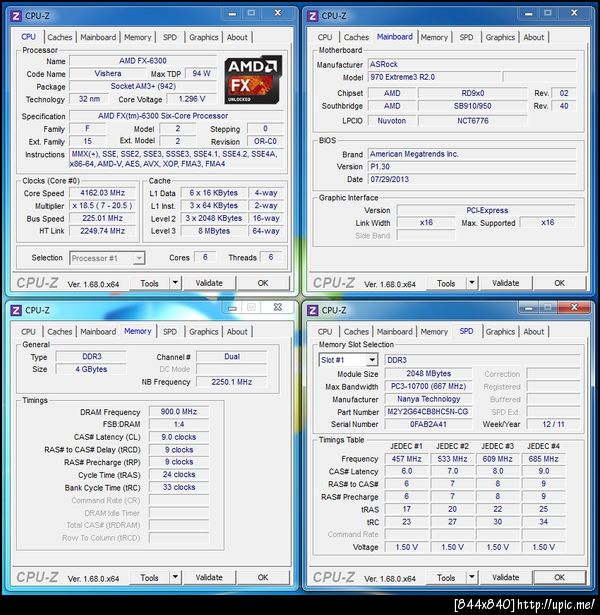Click the SPD manufacturer 'Nanya Technology'
The width and height of the screenshot is (600, 615).
point(428,399)
